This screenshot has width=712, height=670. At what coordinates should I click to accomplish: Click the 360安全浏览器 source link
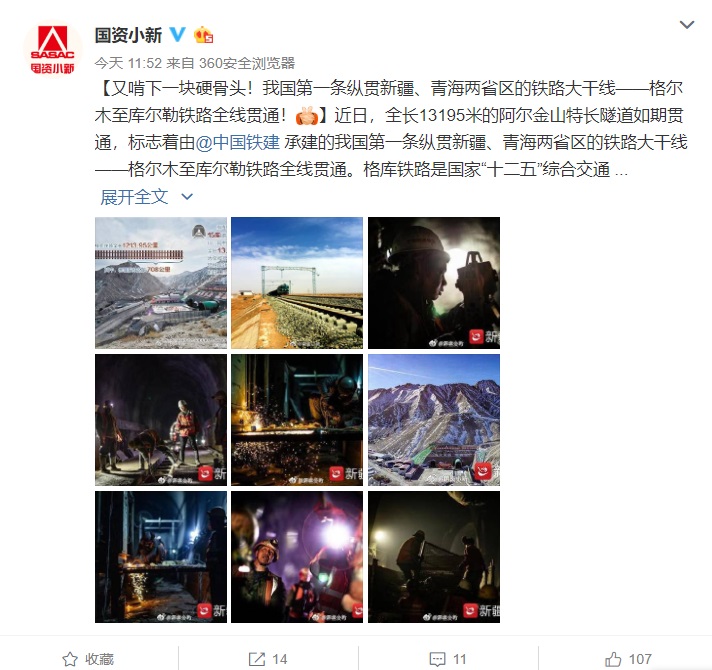coord(247,63)
